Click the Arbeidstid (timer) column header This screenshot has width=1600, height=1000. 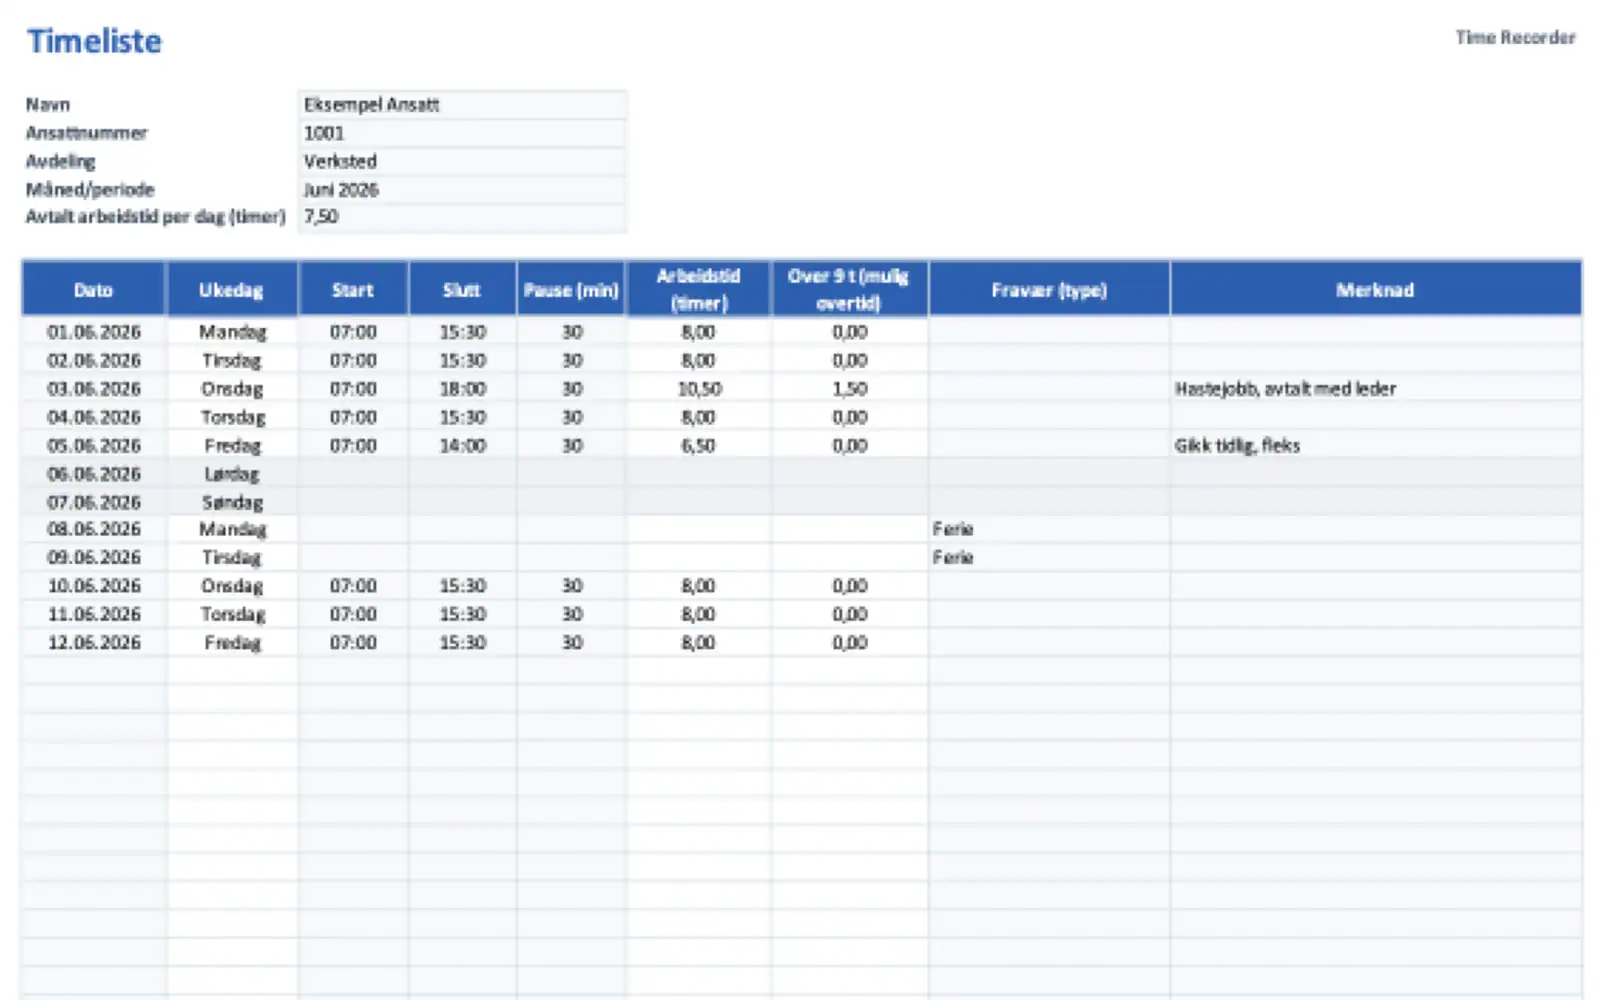[x=698, y=290]
